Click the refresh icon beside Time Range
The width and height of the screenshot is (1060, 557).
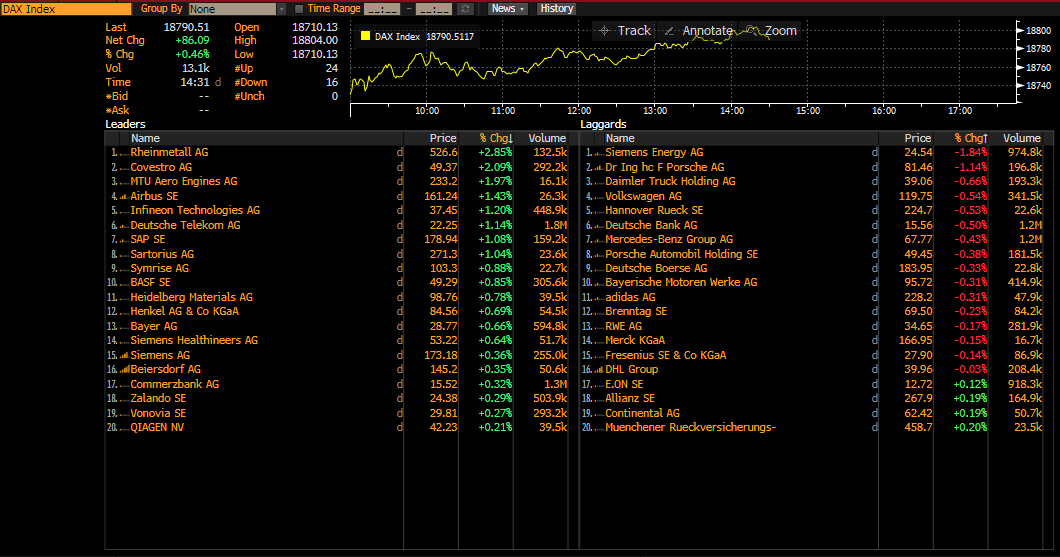click(x=465, y=9)
